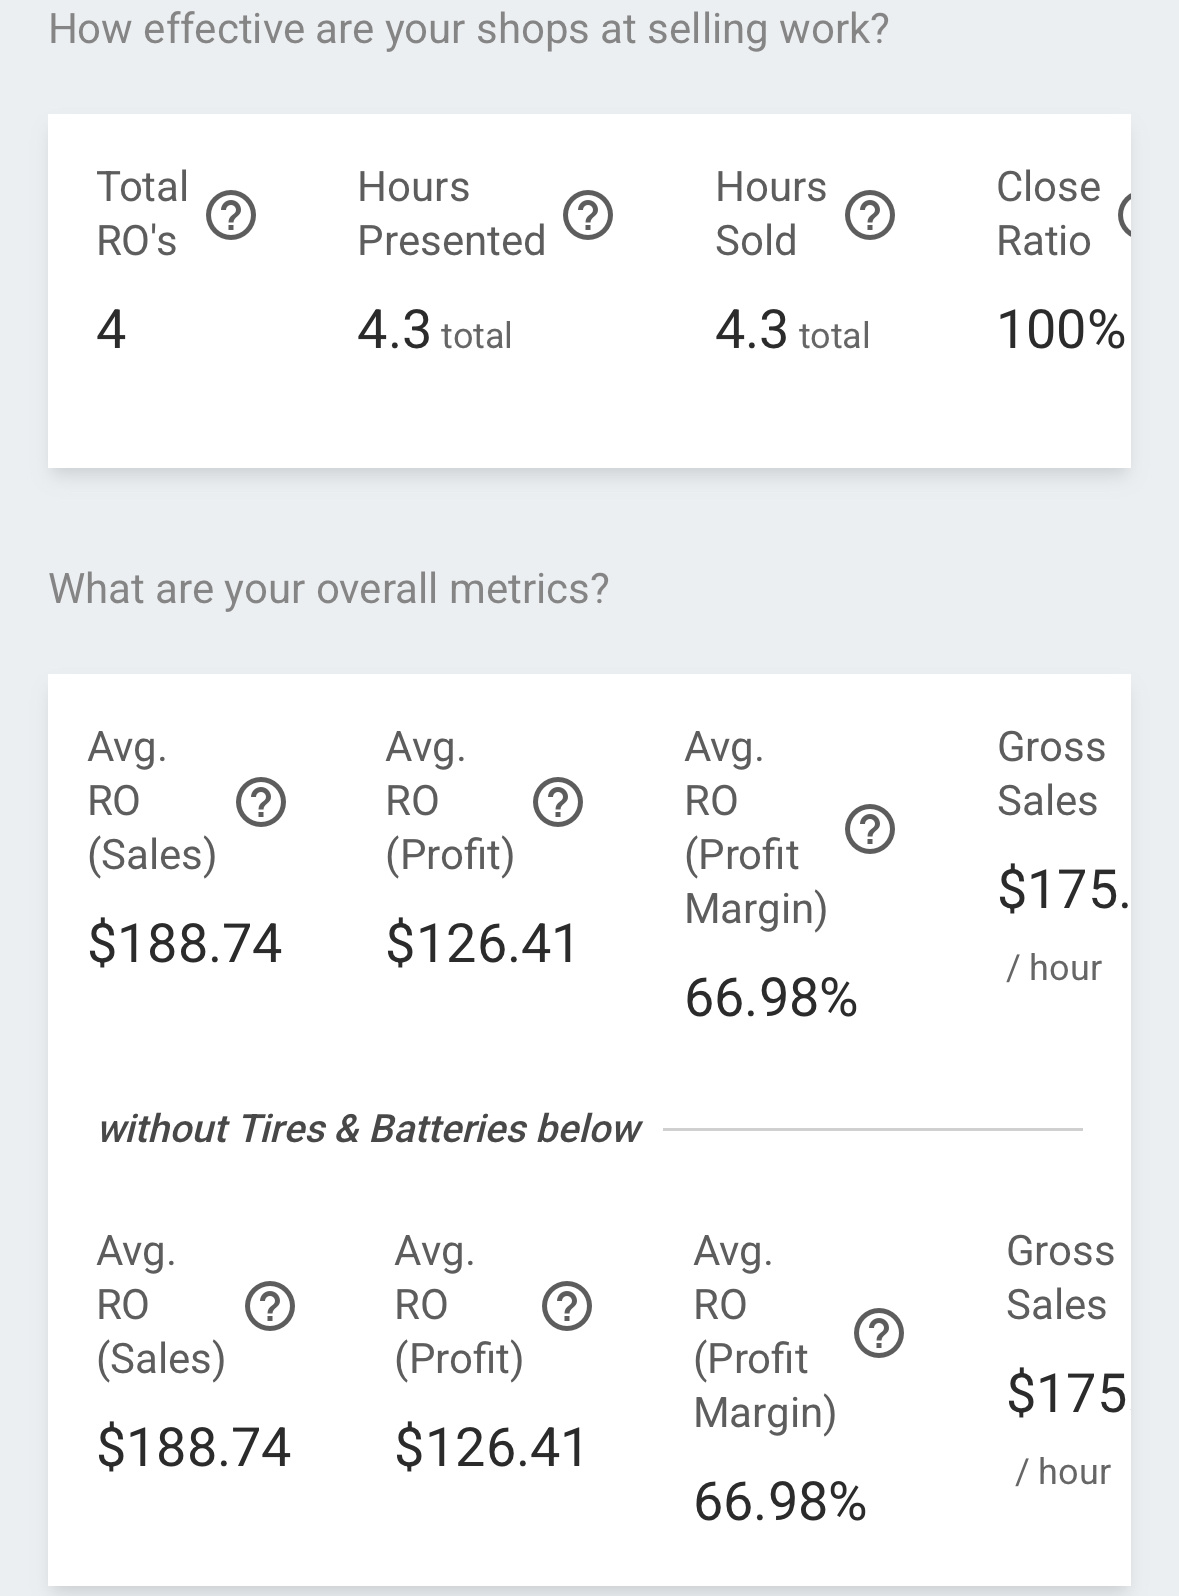
Task: Tap help icon for bottom Profit Margin
Action: (x=879, y=1333)
